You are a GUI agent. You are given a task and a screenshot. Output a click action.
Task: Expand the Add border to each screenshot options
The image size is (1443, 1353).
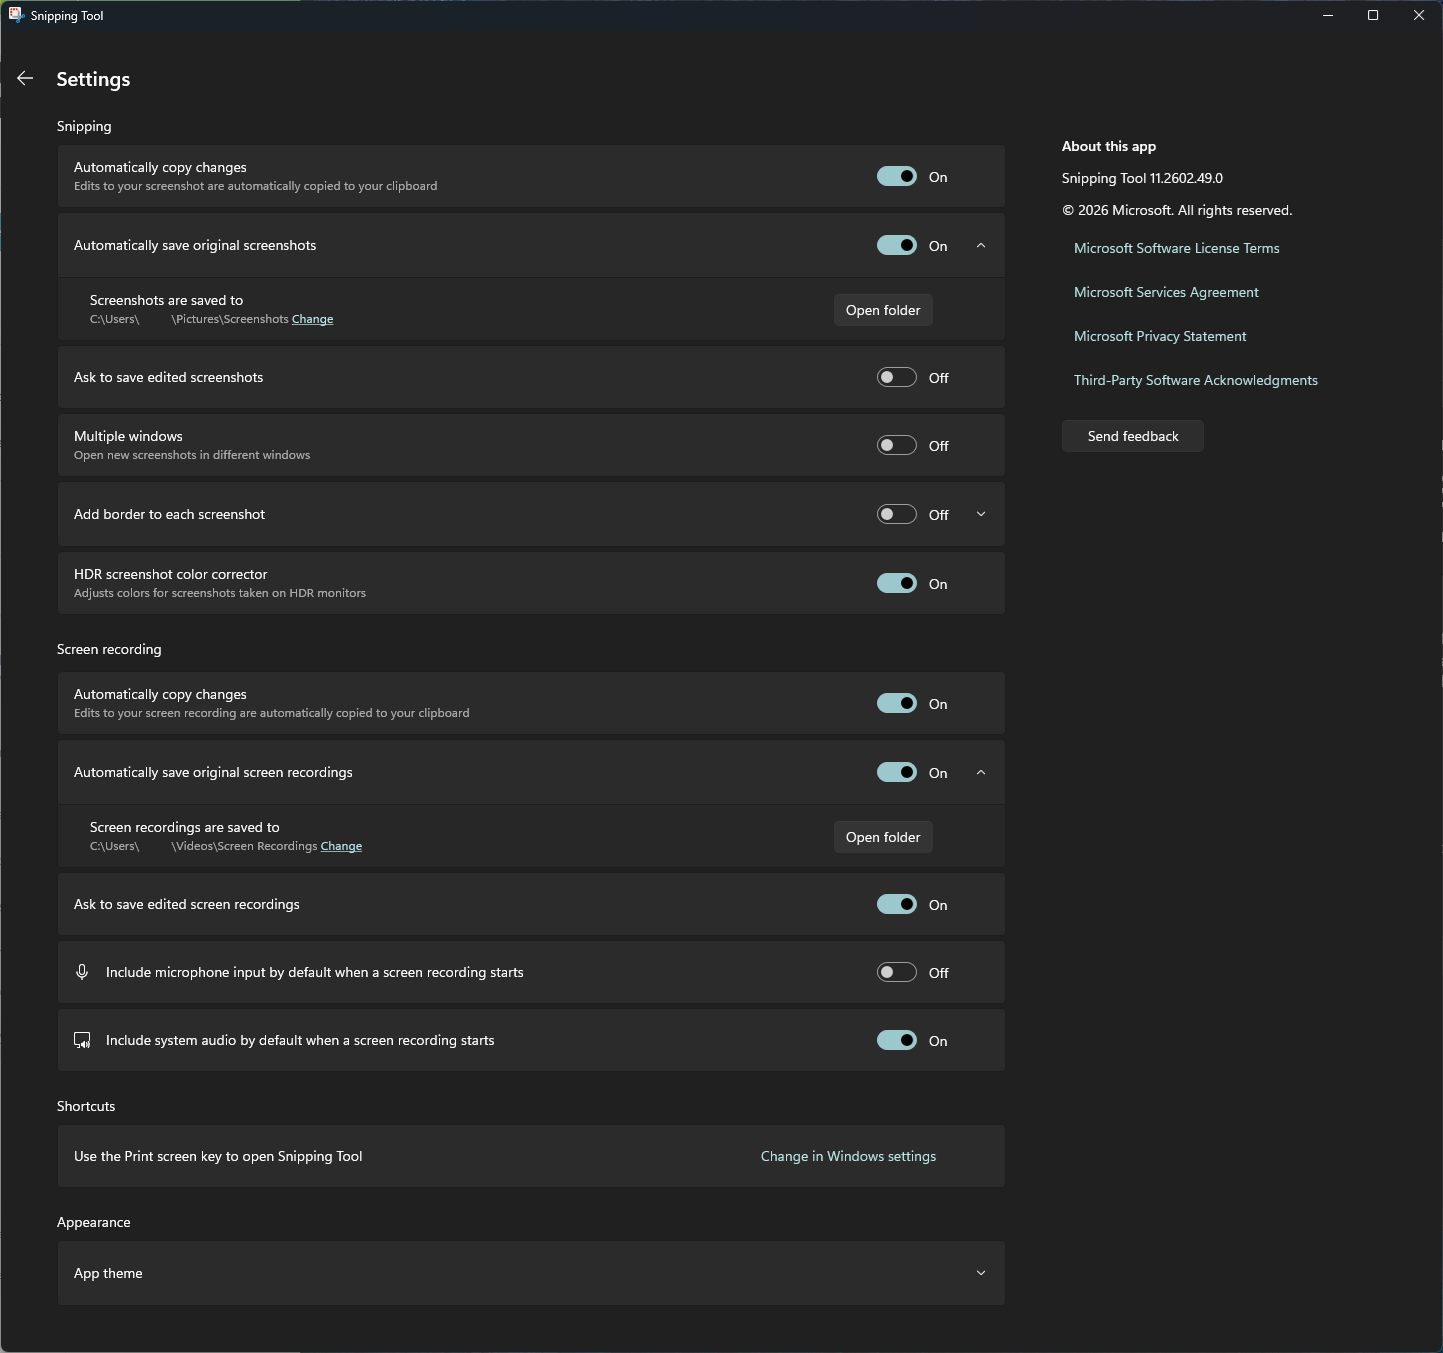click(981, 514)
